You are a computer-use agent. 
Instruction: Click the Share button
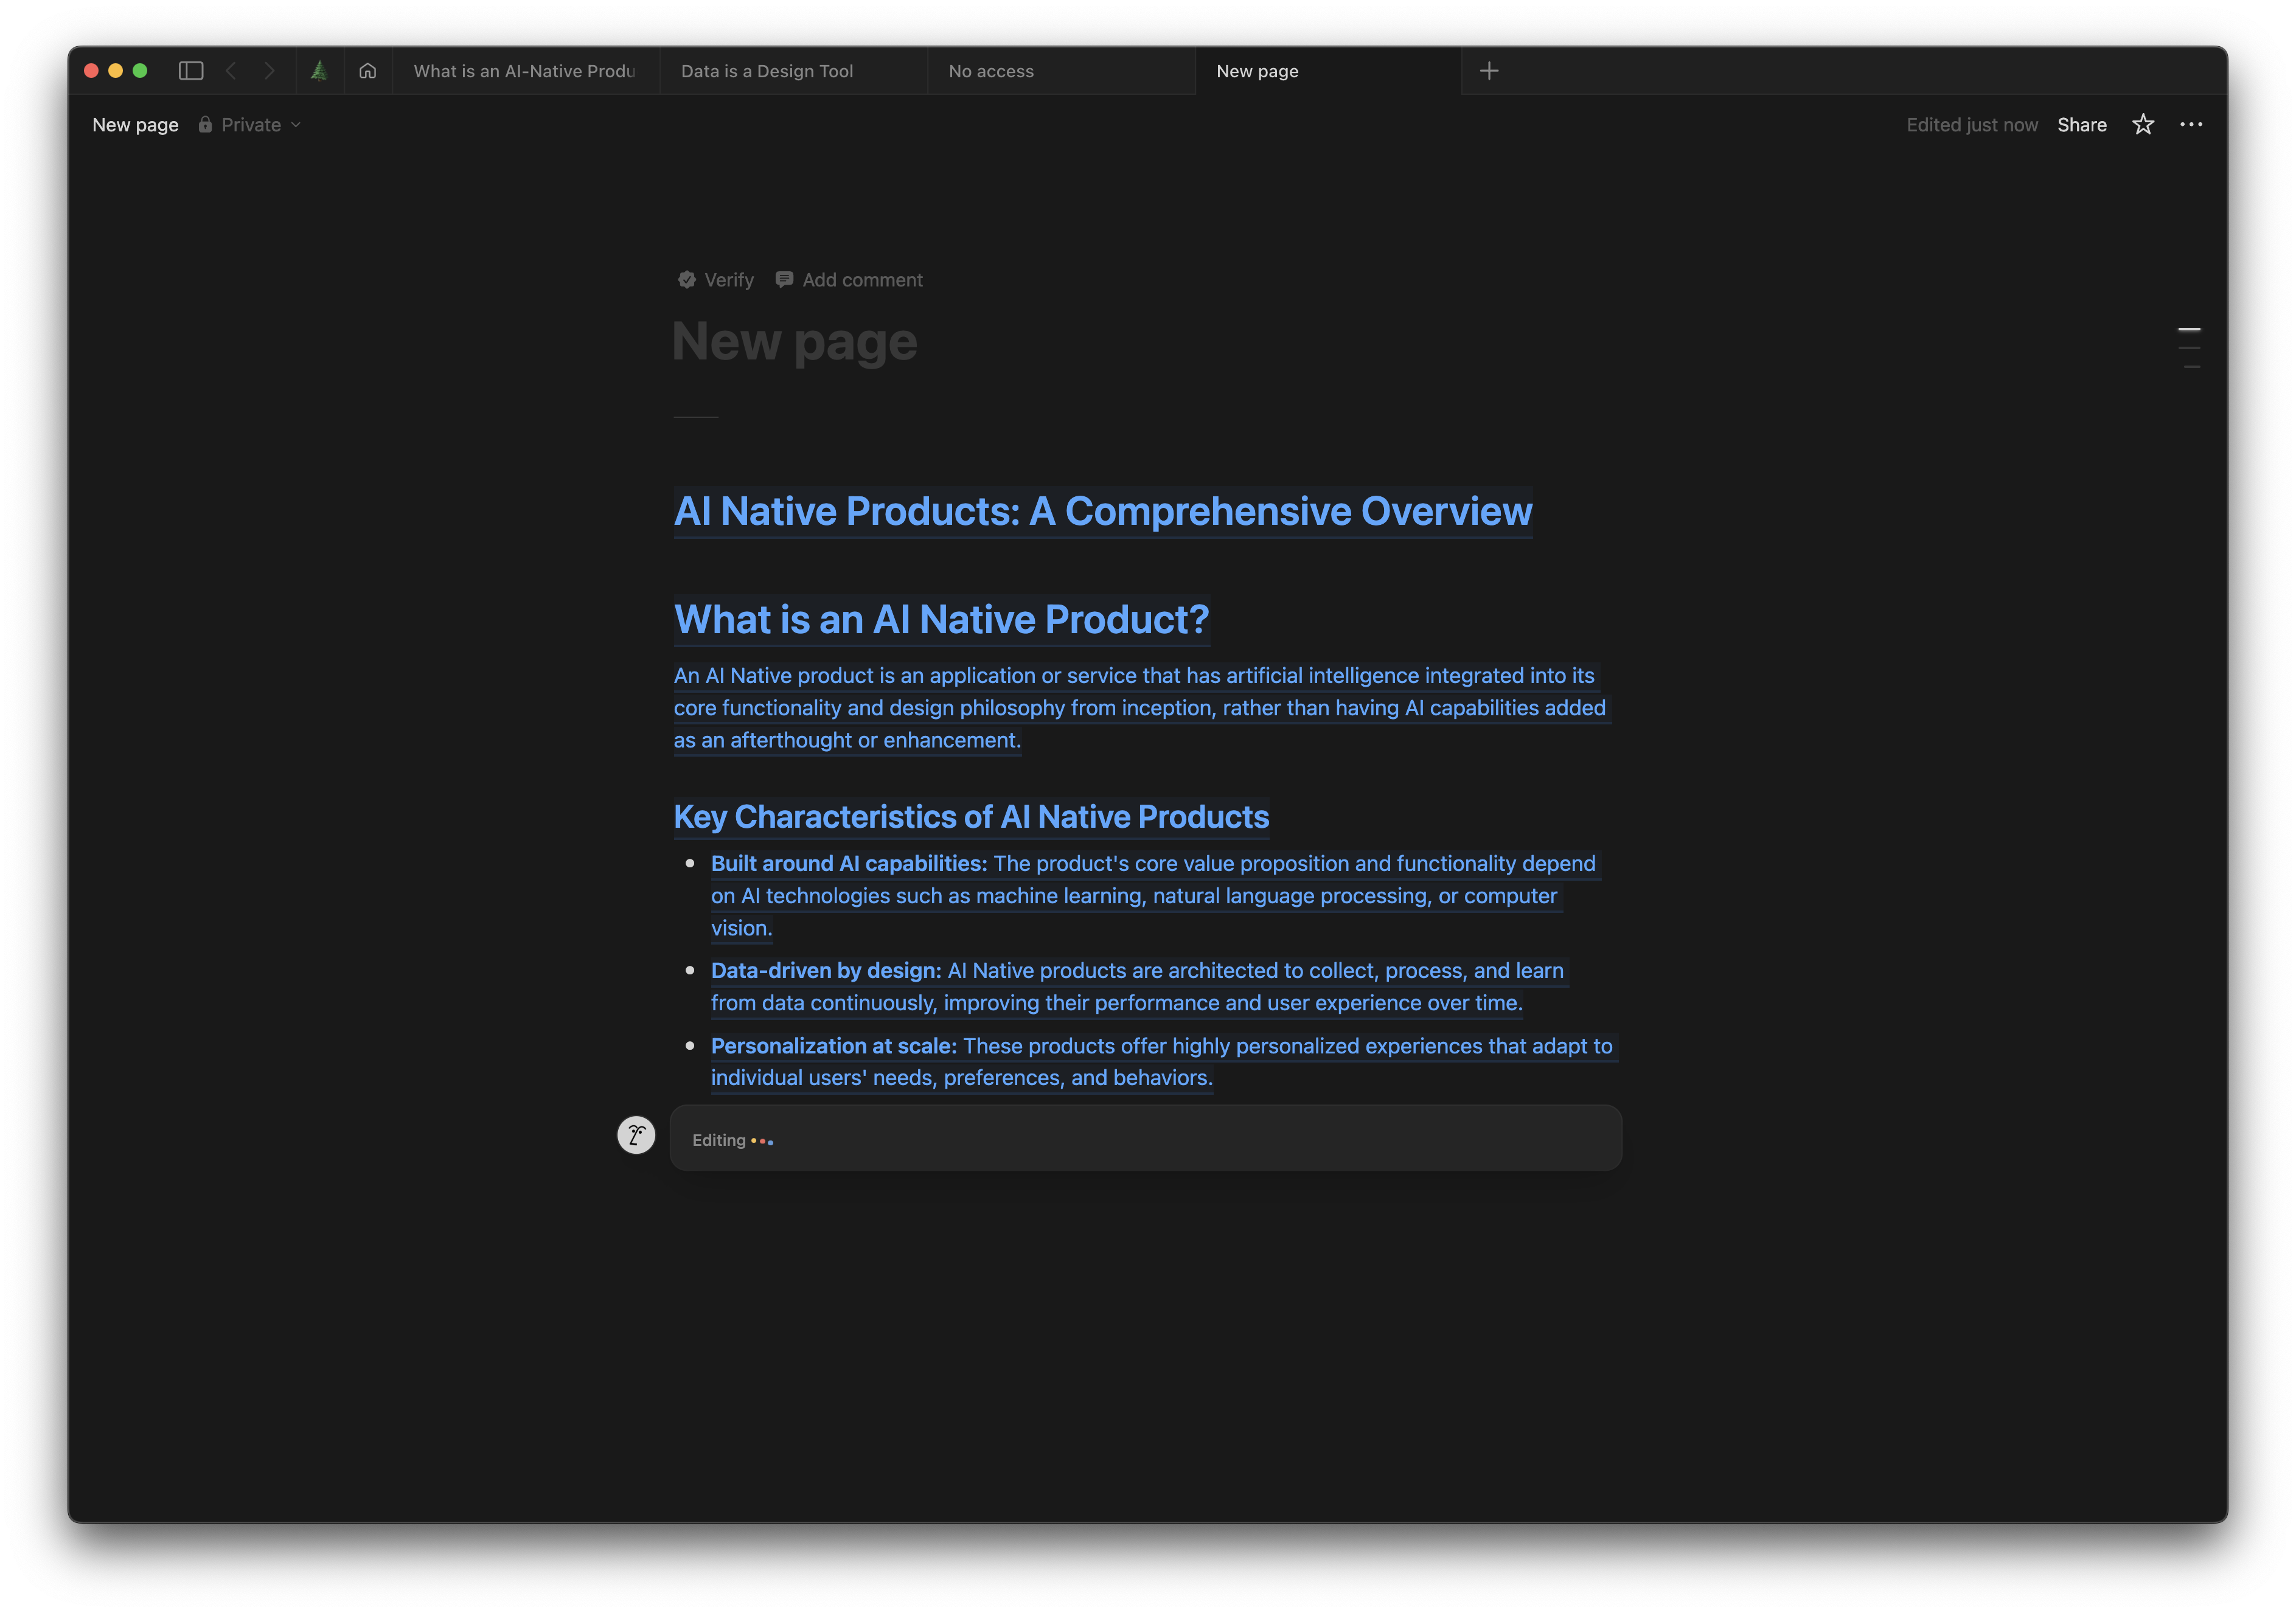point(2081,124)
